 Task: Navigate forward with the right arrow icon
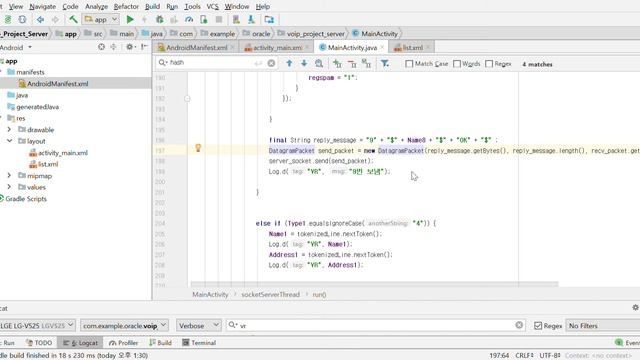(55, 19)
